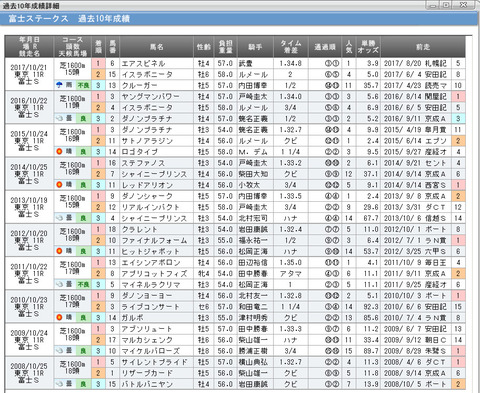Click the sunny weather icon for 2010/10/23
Screen dimensions: 480x393
[59, 317]
